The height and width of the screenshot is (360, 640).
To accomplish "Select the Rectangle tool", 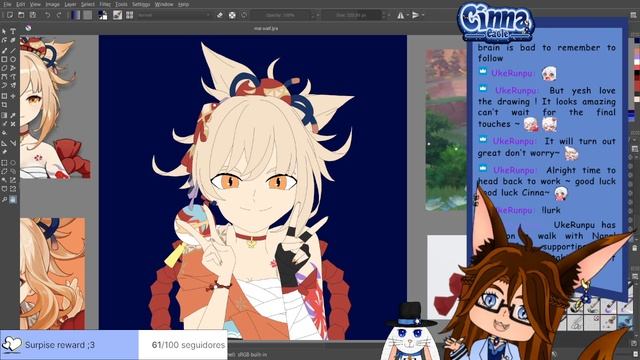I will point(4,59).
